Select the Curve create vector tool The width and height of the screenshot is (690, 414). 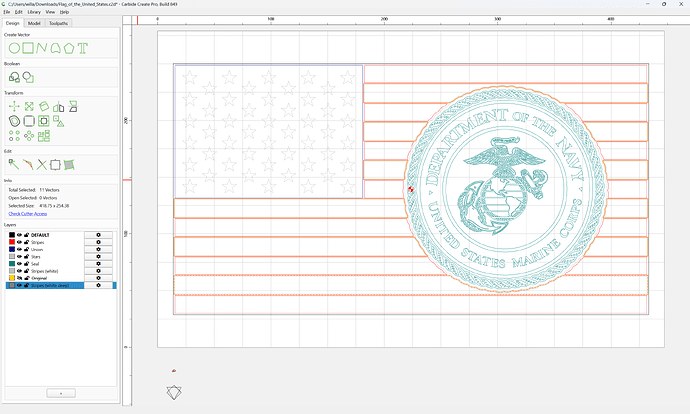click(55, 48)
